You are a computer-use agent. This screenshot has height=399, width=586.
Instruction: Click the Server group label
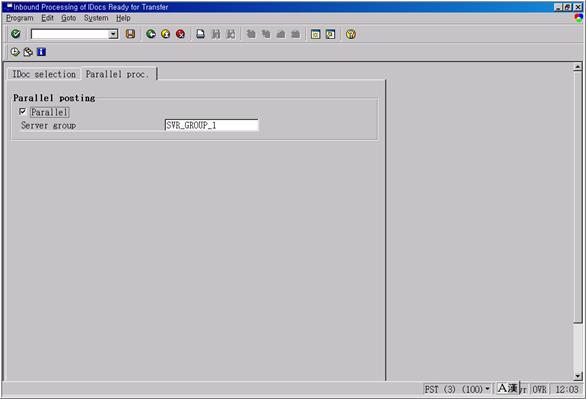[x=49, y=126]
